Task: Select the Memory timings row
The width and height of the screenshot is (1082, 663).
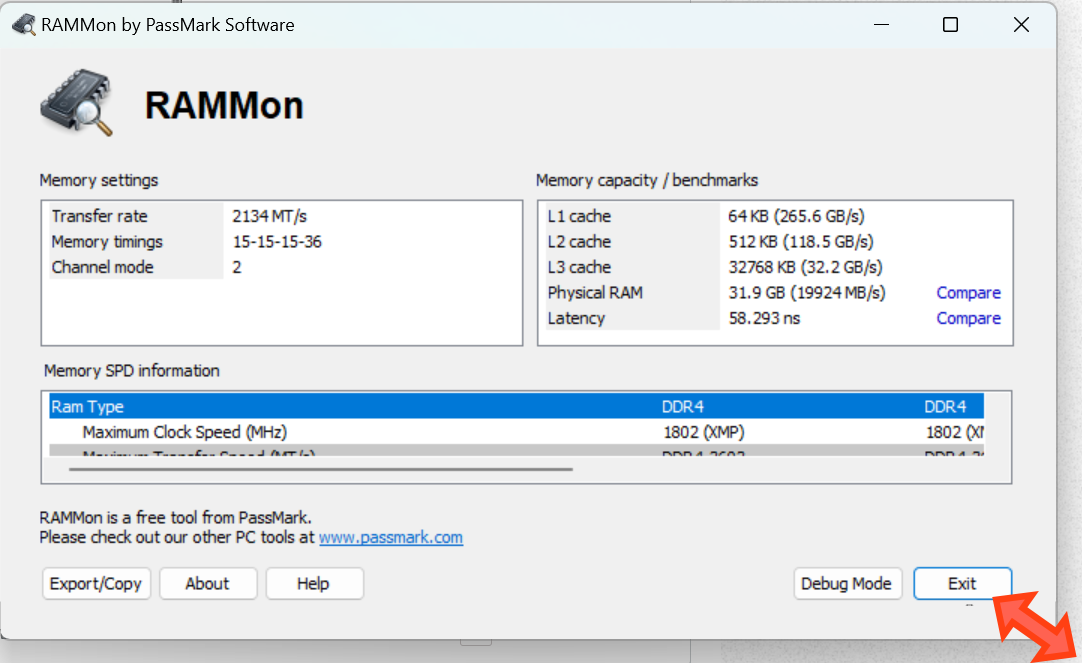Action: pyautogui.click(x=282, y=241)
